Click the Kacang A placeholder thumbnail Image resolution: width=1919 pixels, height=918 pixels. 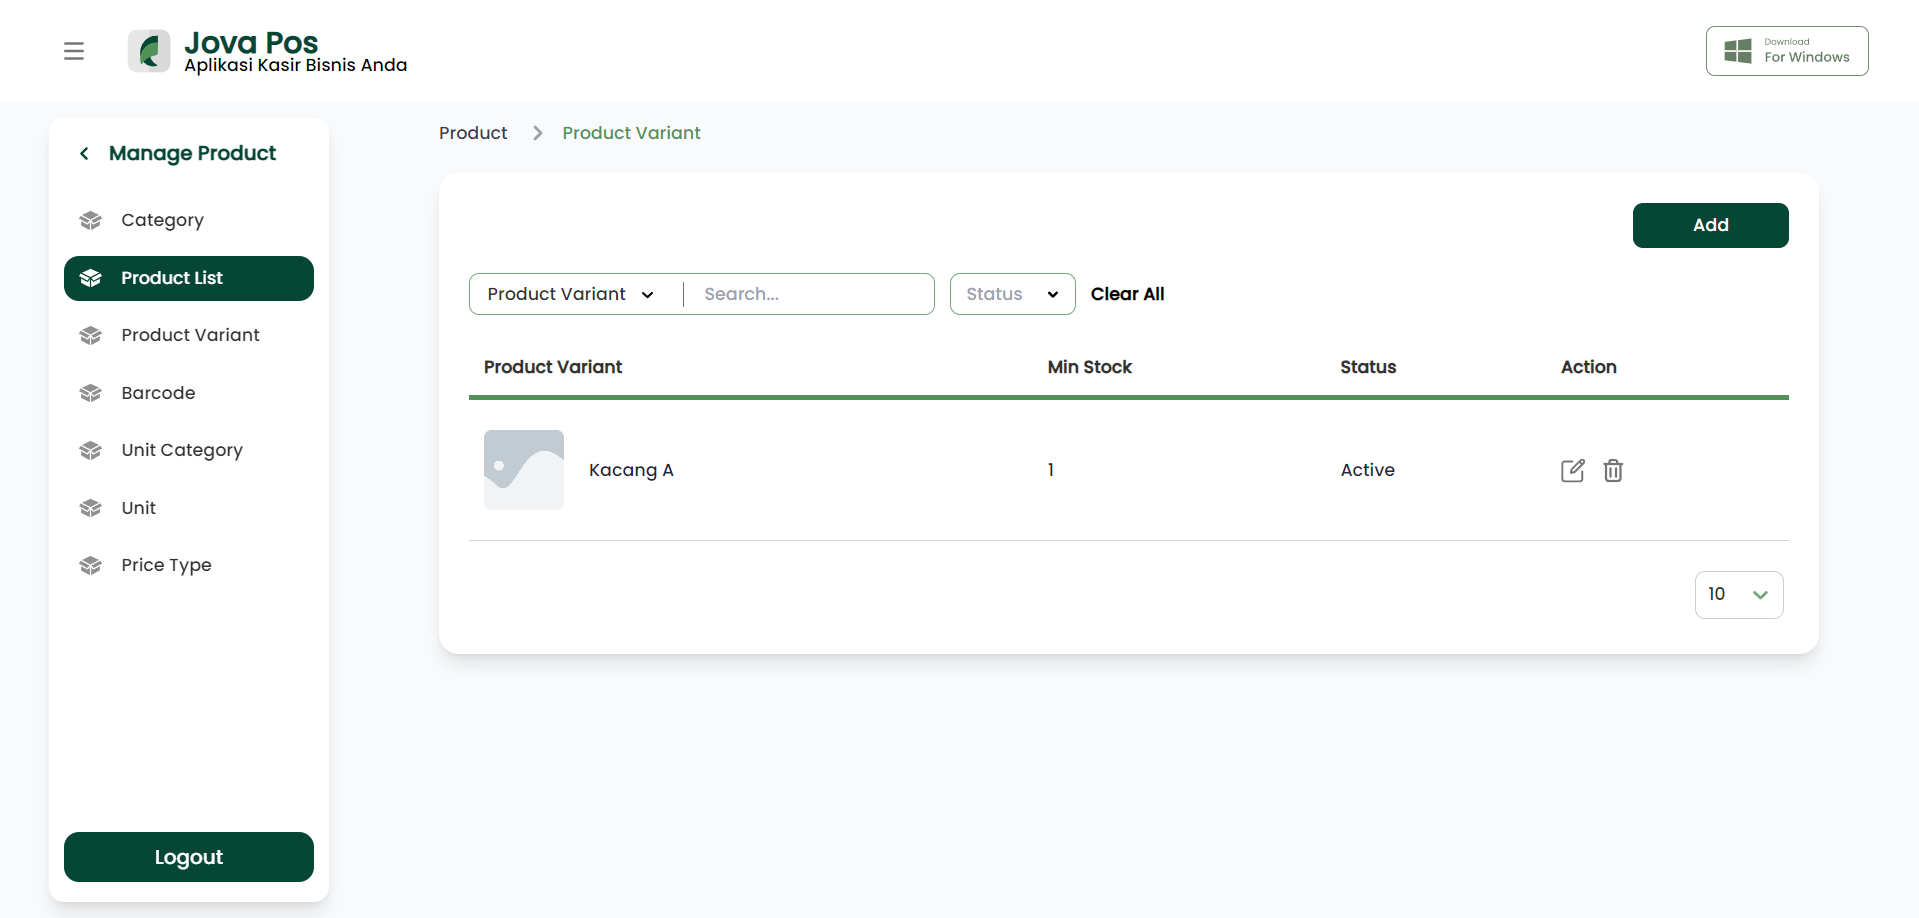tap(524, 470)
